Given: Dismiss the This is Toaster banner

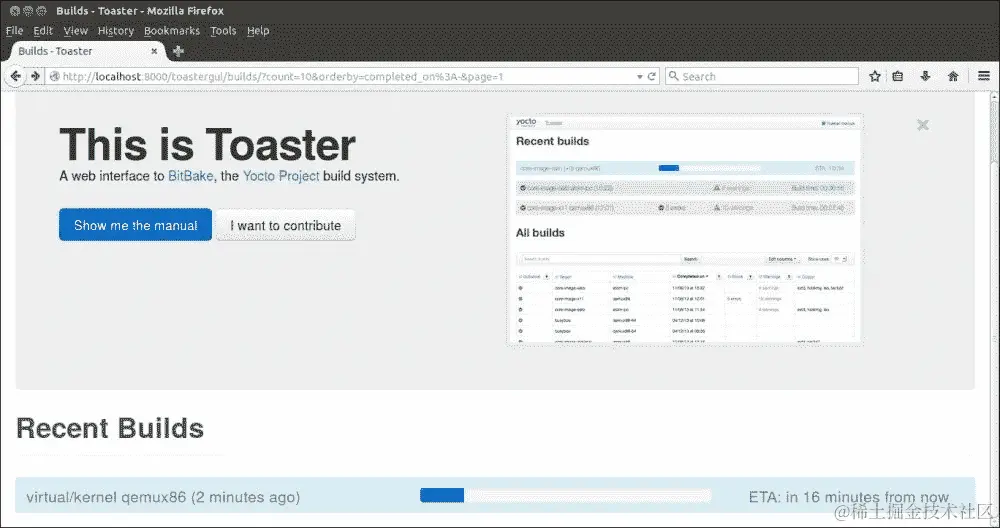Looking at the screenshot, I should tap(922, 125).
